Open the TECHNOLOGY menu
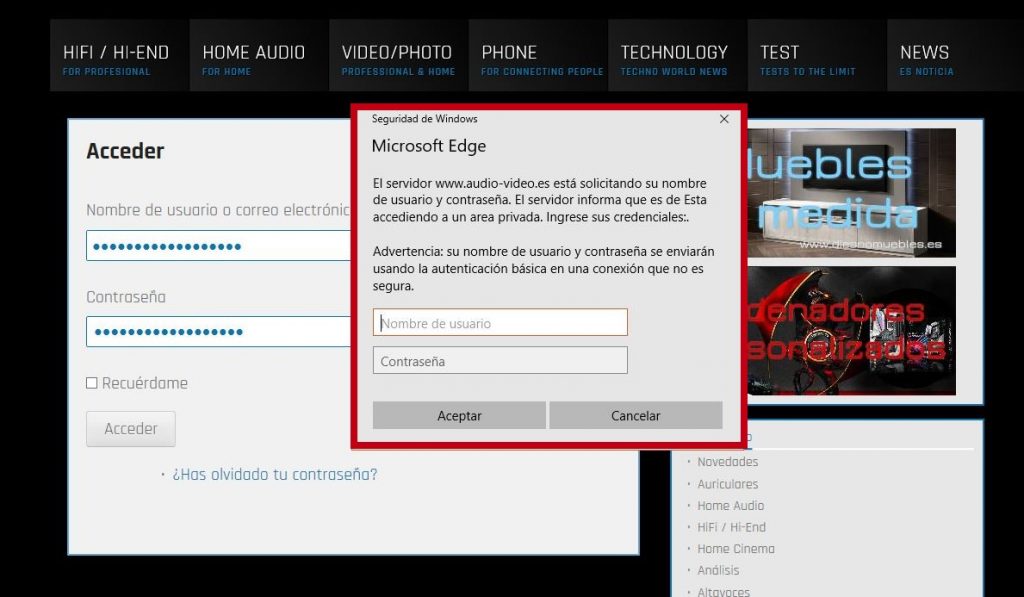Image resolution: width=1024 pixels, height=597 pixels. 677,56
